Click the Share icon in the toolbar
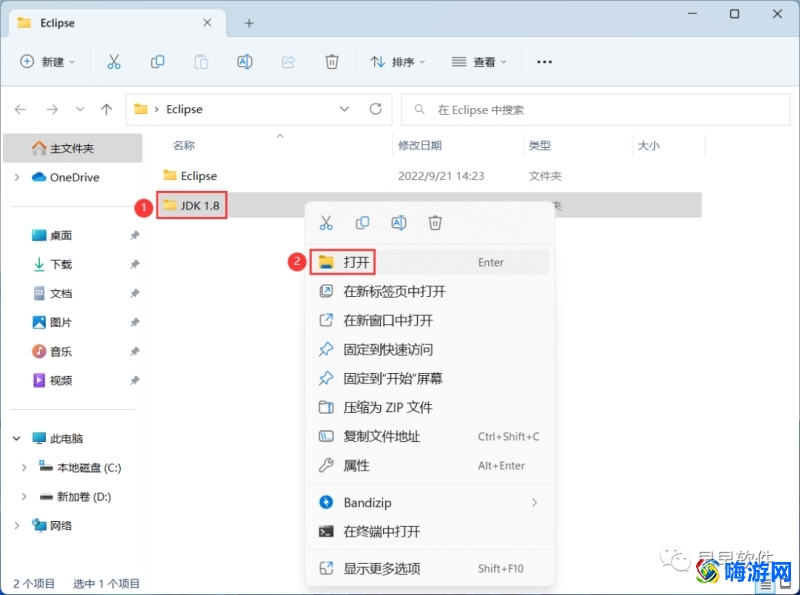 pos(288,62)
